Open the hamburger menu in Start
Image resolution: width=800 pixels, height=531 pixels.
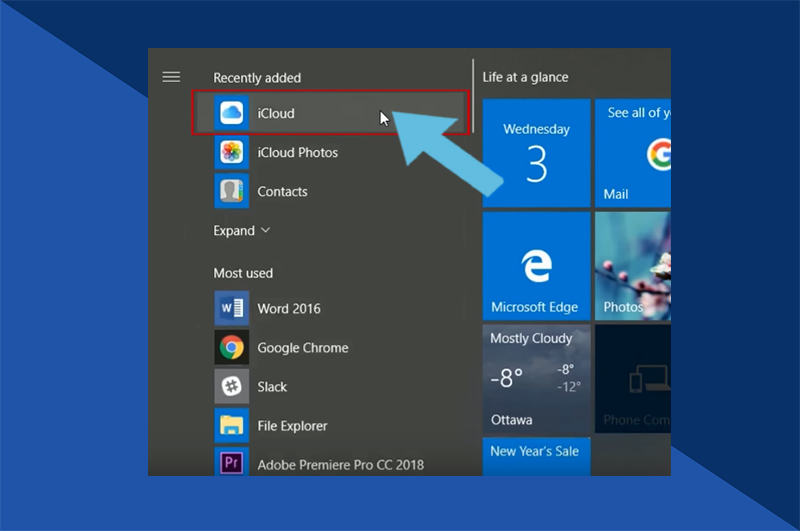click(171, 77)
